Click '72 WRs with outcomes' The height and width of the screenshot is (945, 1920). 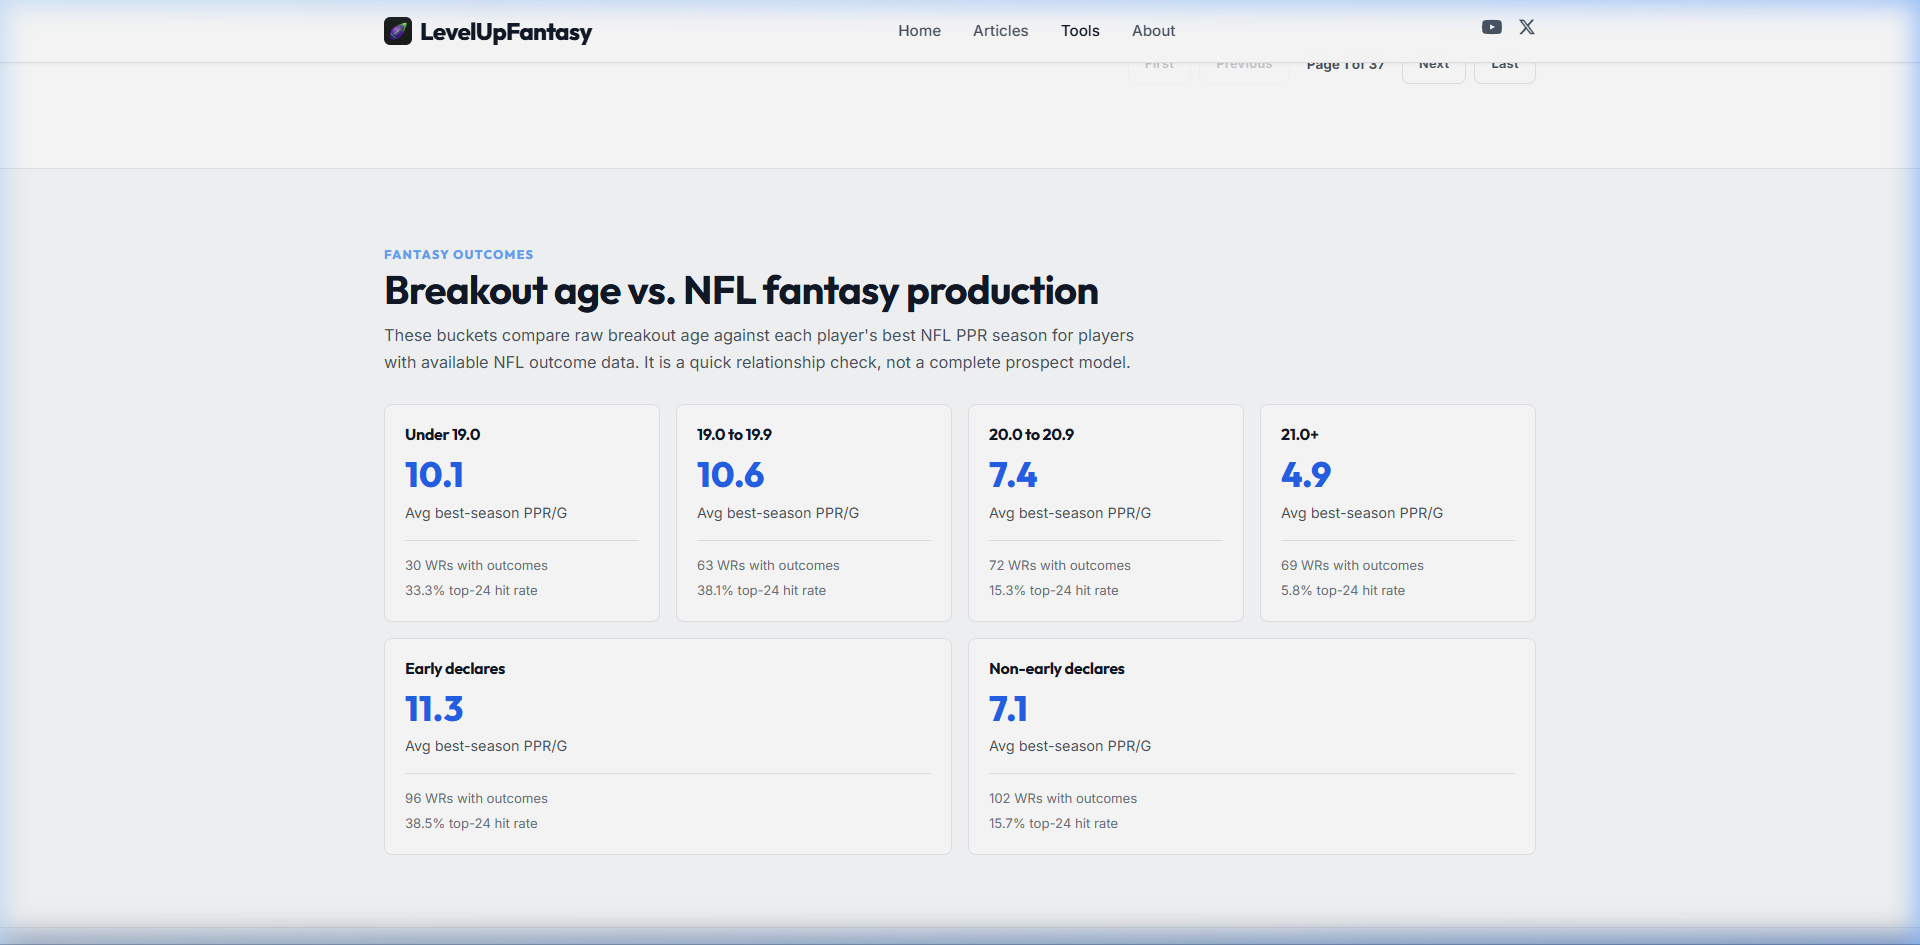click(x=1060, y=566)
